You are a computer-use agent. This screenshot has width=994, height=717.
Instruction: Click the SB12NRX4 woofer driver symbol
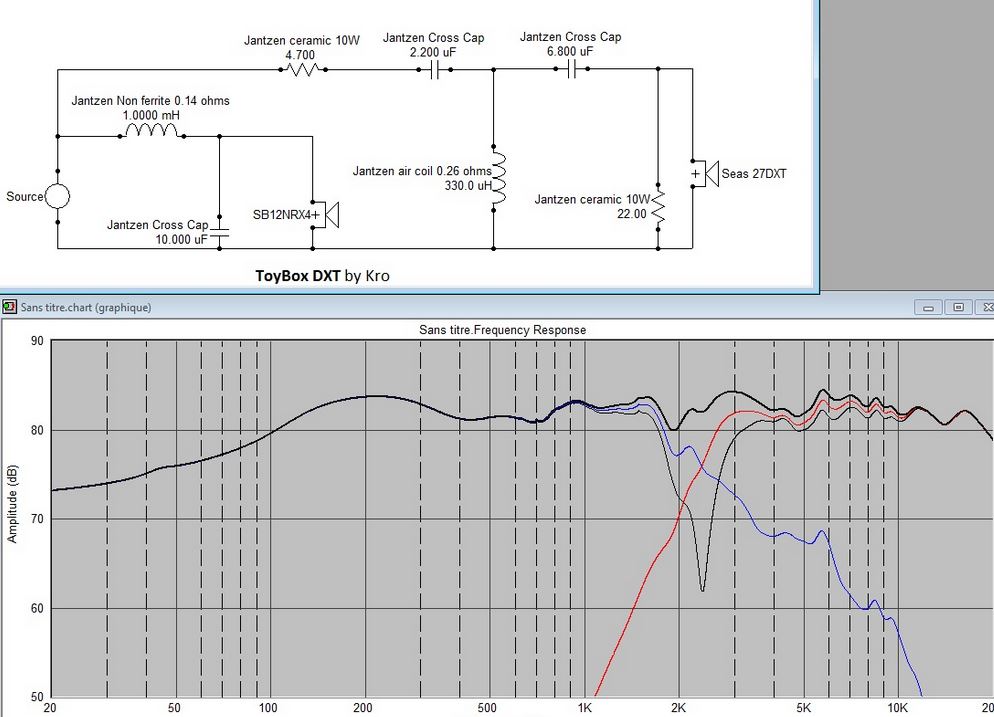(325, 214)
